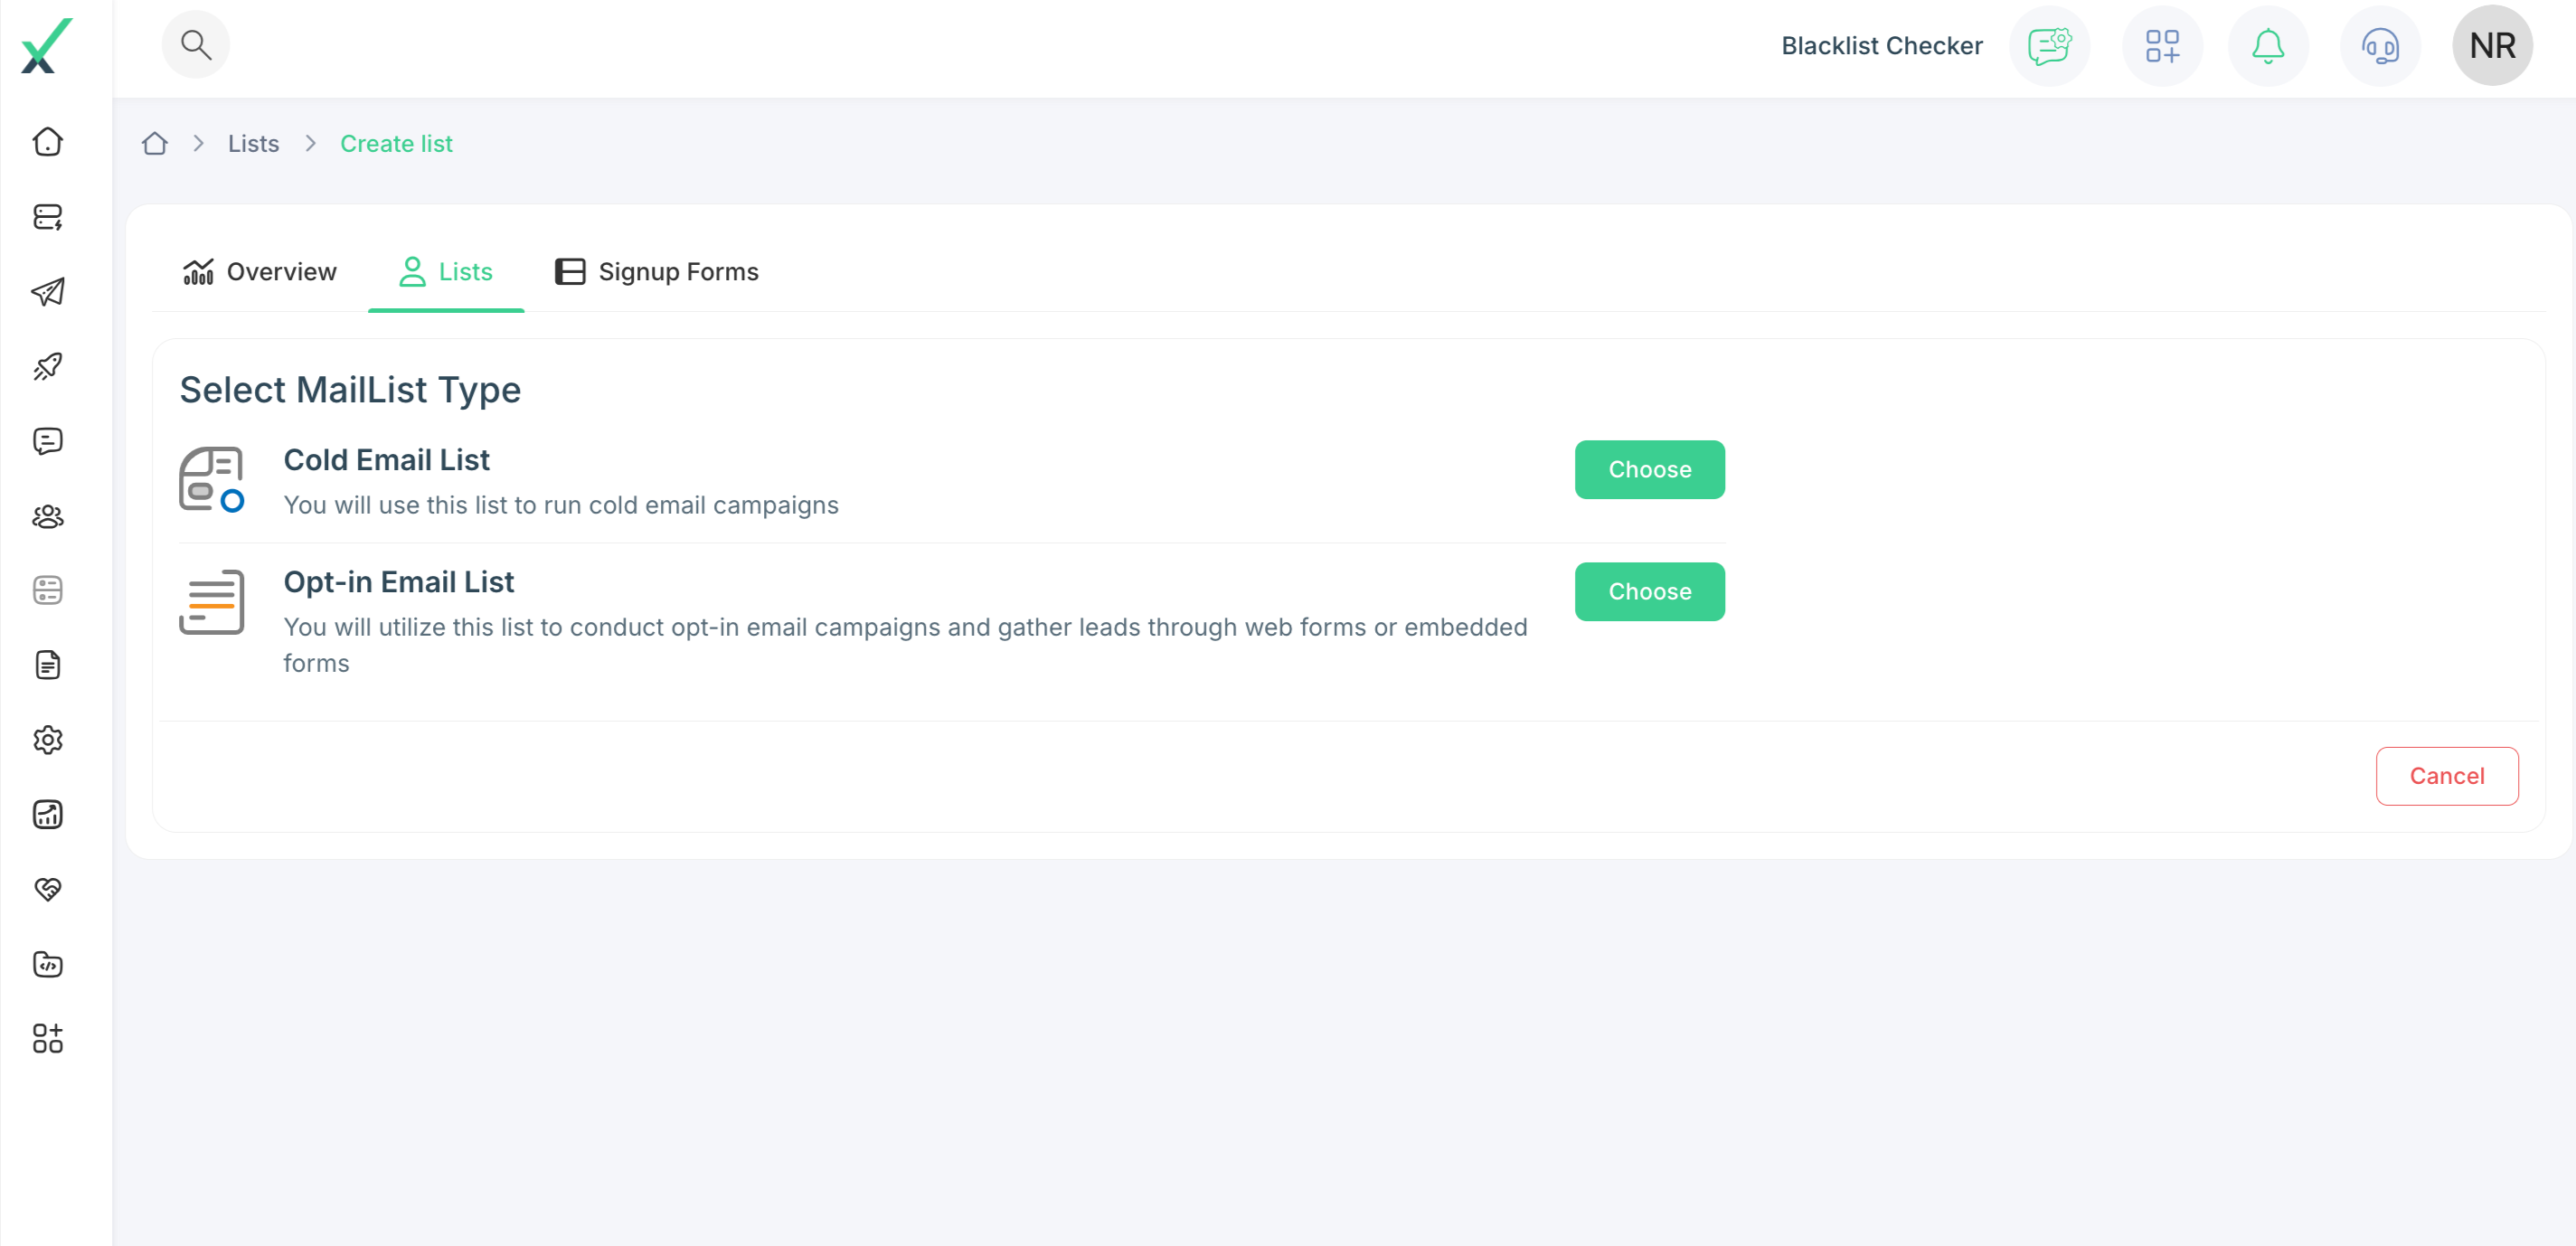Open Blacklist Checker in the top bar
2576x1246 pixels.
[x=1881, y=45]
